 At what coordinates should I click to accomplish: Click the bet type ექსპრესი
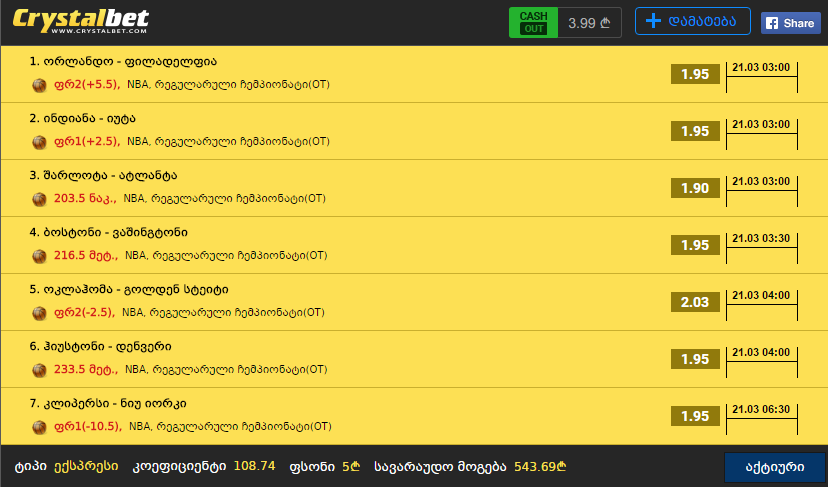(x=86, y=466)
